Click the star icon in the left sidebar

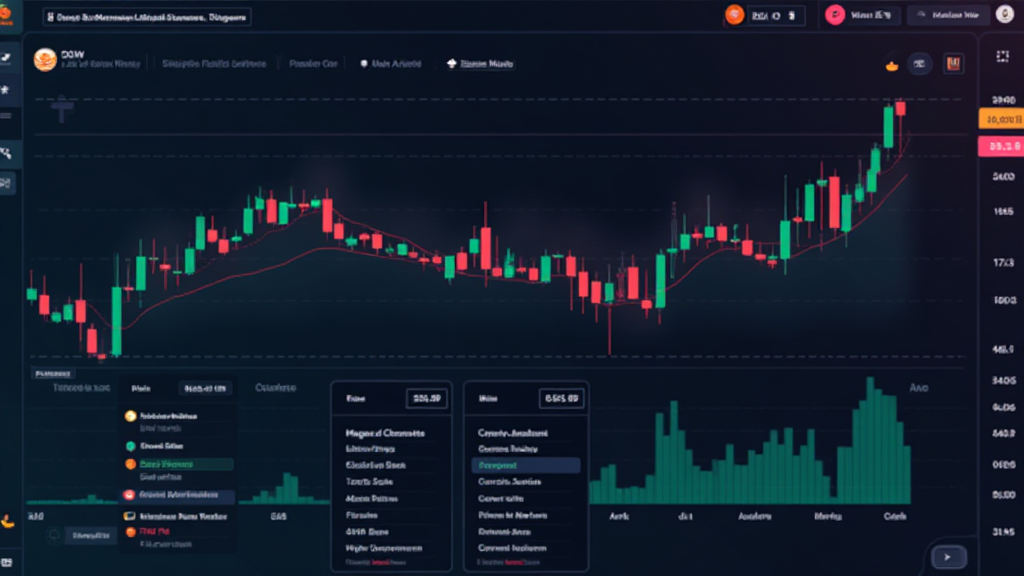tap(7, 90)
